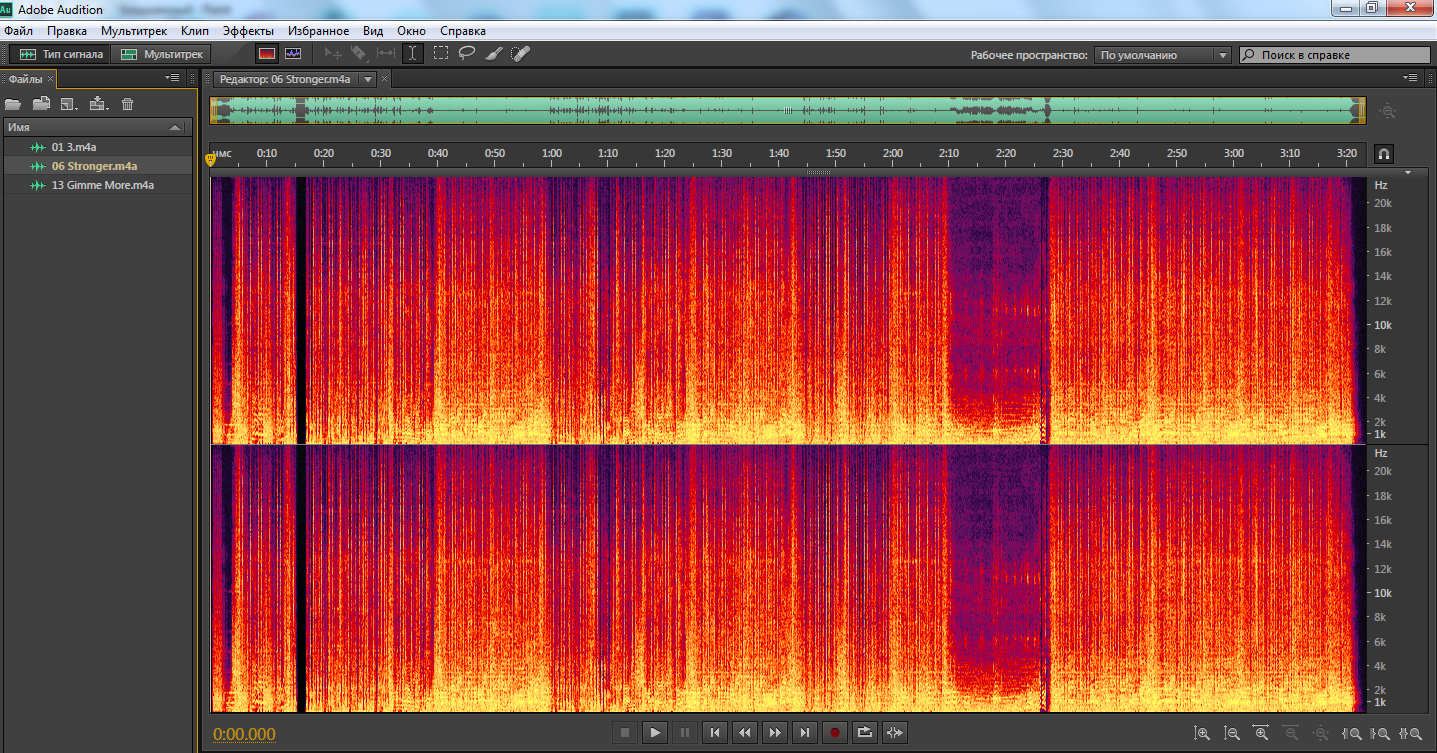Viewport: 1437px width, 753px height.
Task: Toggle the spectral frequency display
Action: point(266,54)
